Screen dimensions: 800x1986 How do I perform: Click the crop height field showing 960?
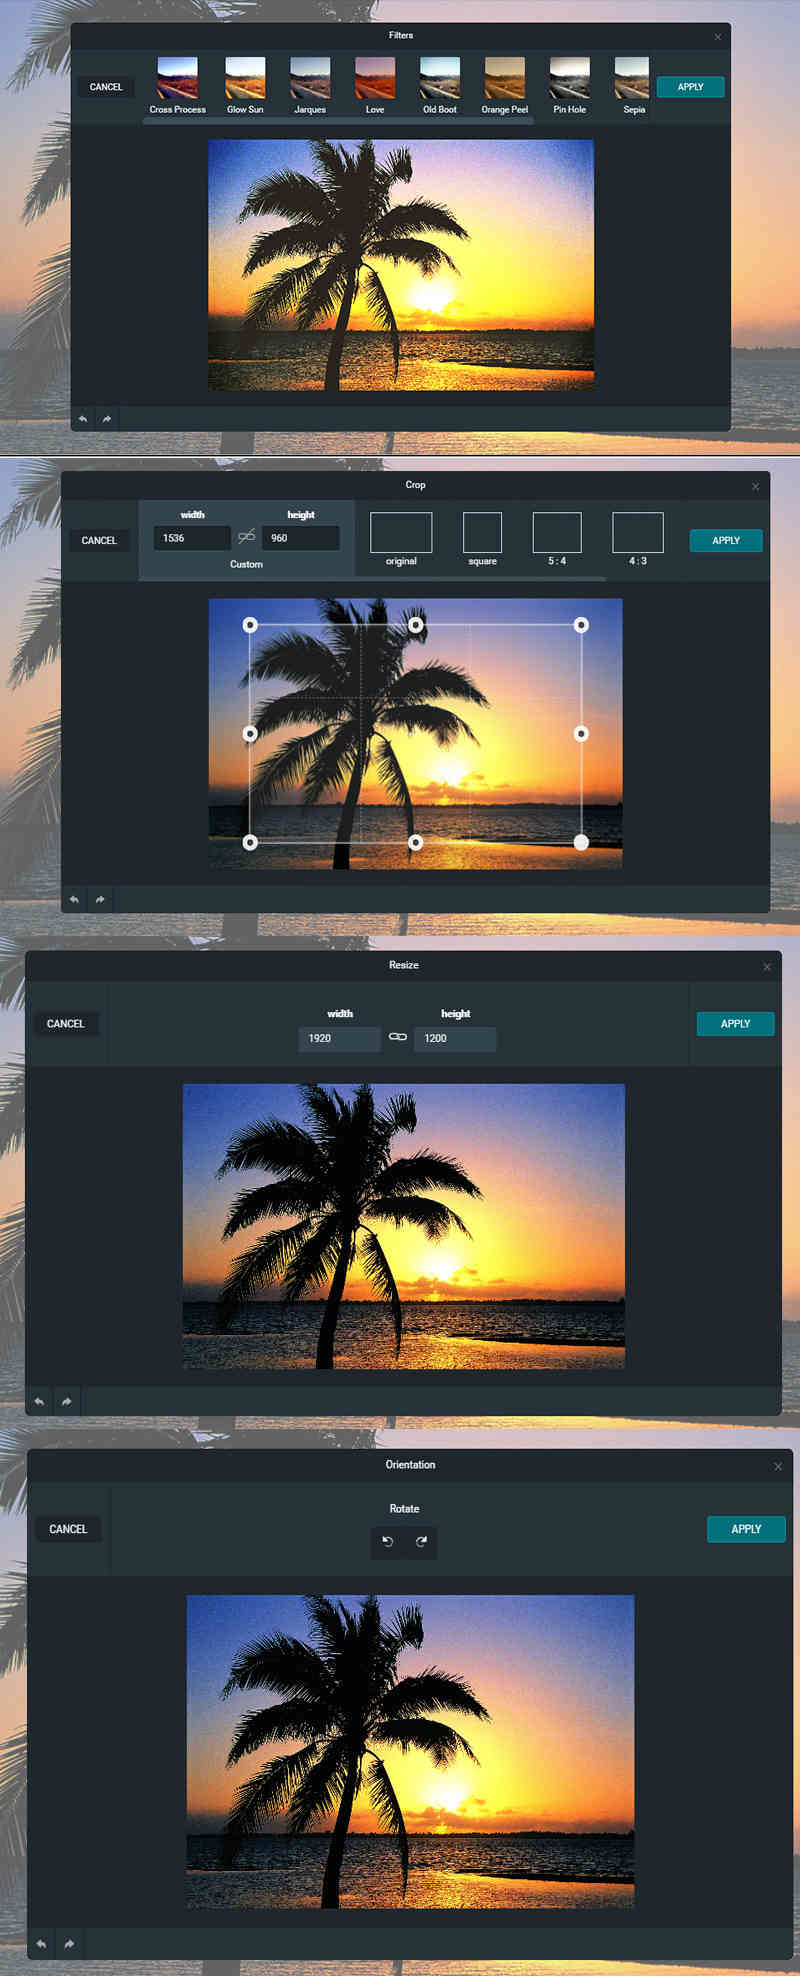(301, 538)
